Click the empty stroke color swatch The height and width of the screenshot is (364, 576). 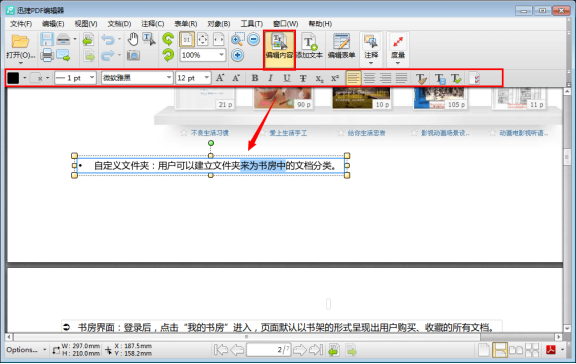36,78
